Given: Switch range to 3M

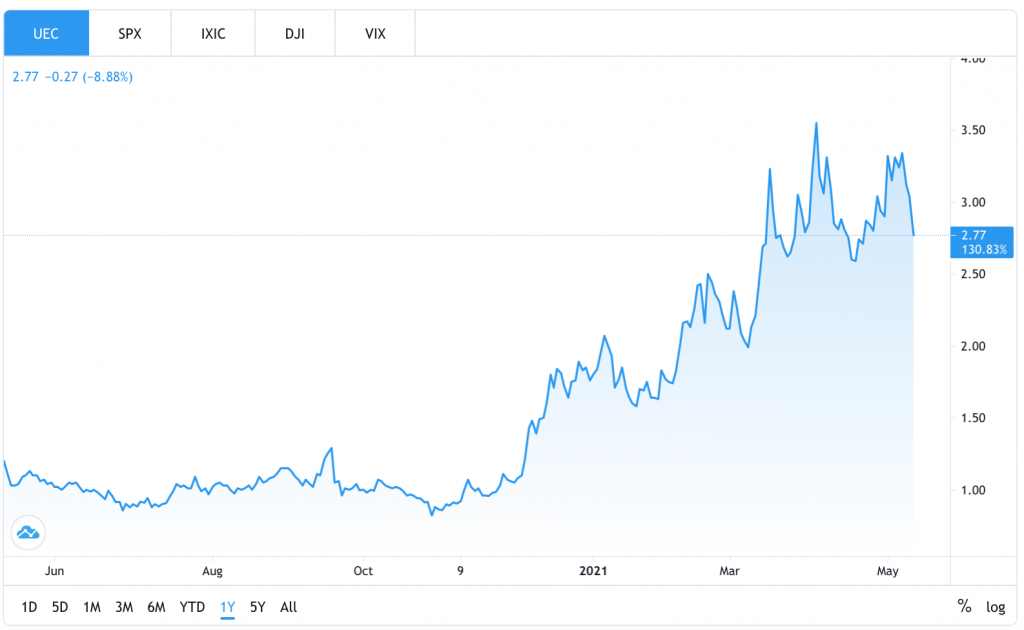Looking at the screenshot, I should tap(124, 606).
